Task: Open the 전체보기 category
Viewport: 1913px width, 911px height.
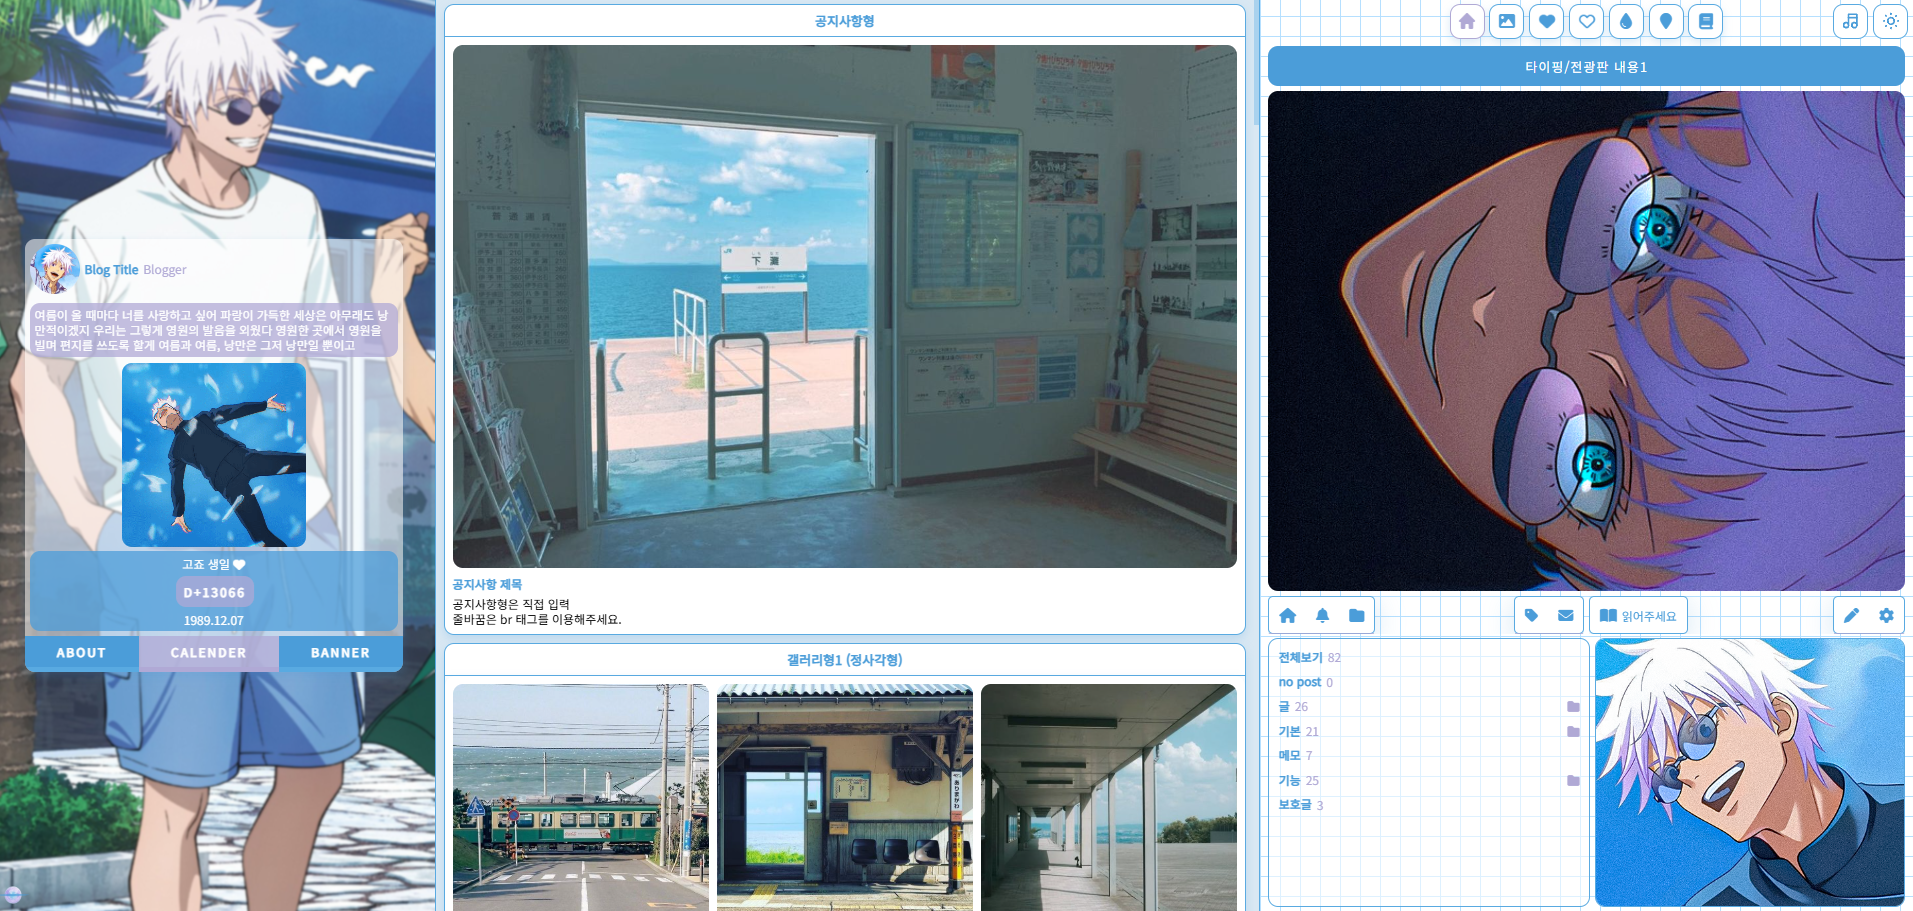Action: tap(1300, 658)
